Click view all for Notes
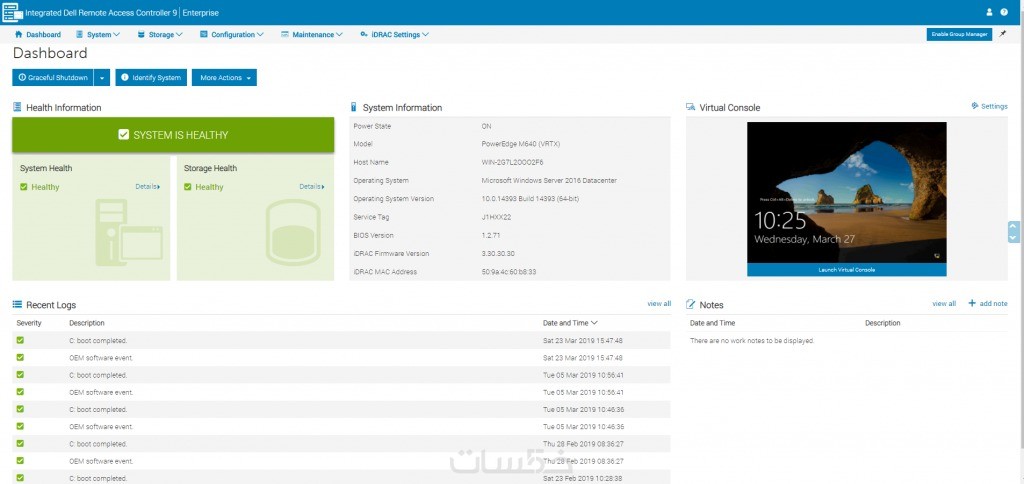This screenshot has height=484, width=1024. [944, 304]
